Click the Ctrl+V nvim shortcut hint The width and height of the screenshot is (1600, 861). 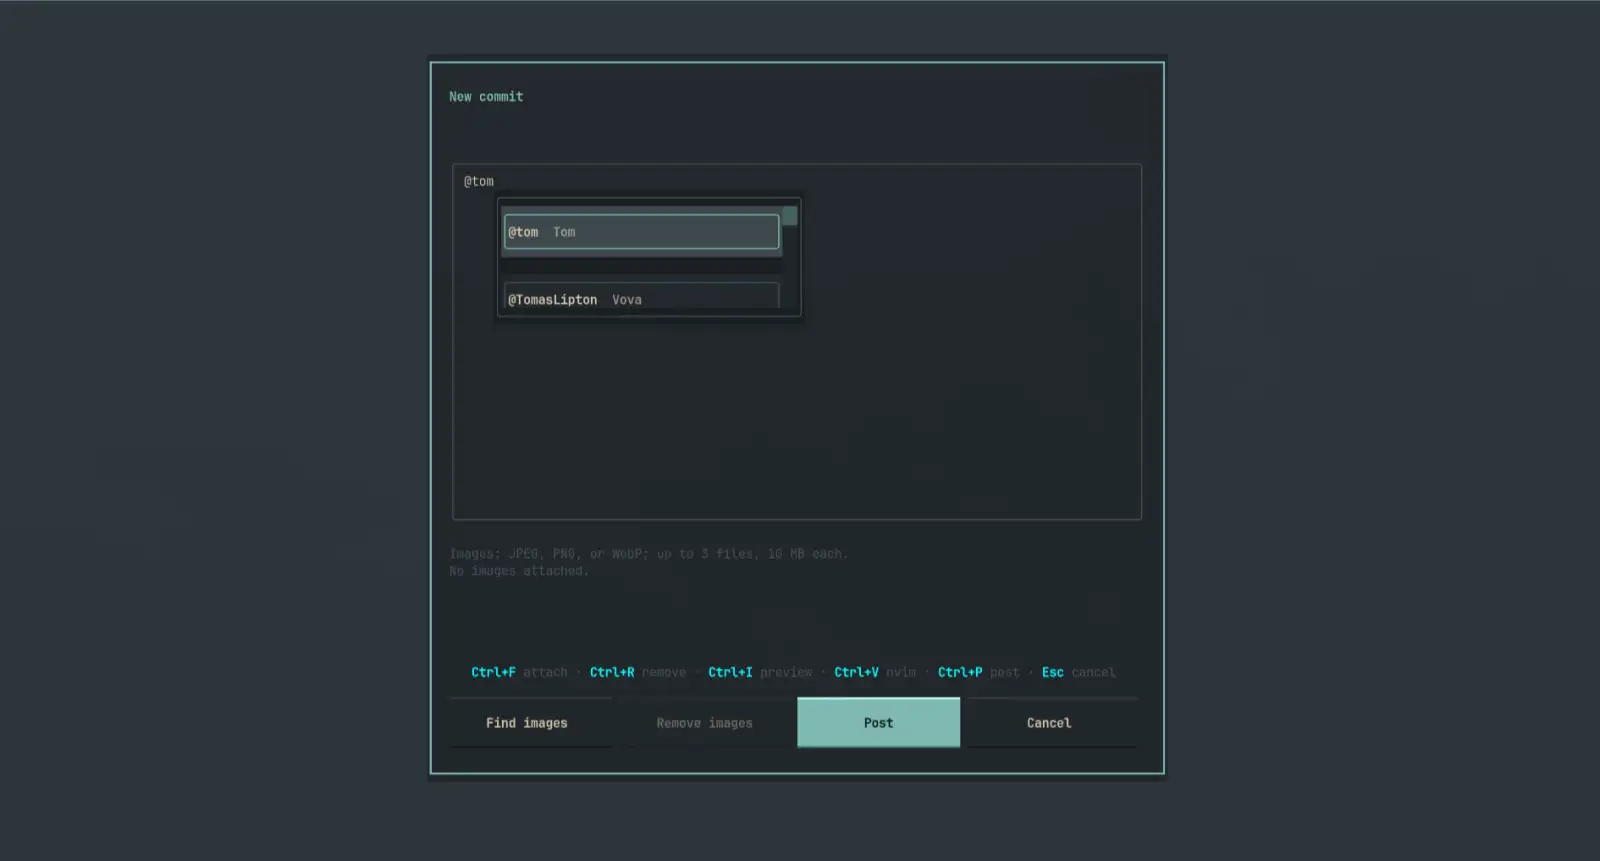pos(875,672)
